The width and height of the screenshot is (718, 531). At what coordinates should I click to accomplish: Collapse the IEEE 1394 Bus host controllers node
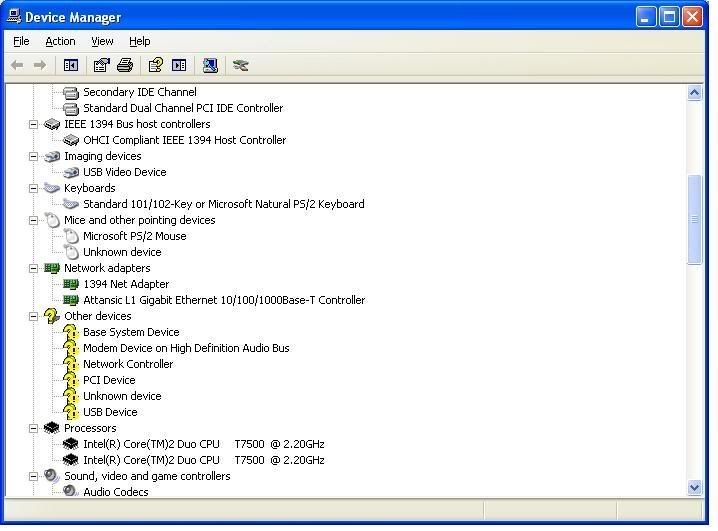click(x=33, y=124)
